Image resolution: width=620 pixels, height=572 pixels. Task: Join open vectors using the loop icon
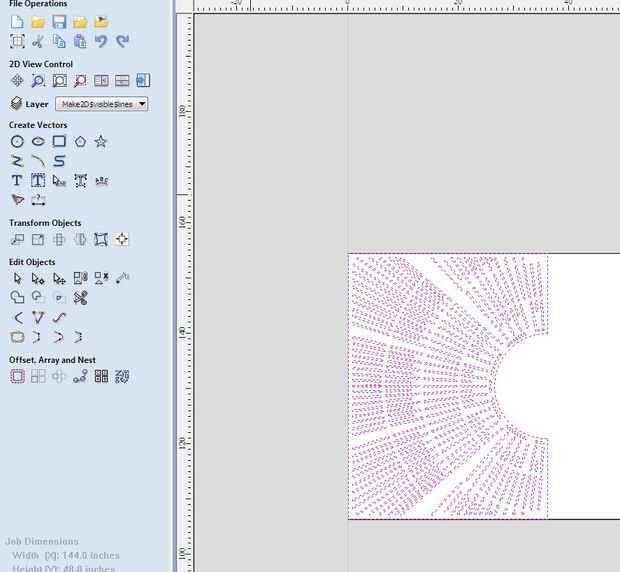tap(17, 337)
